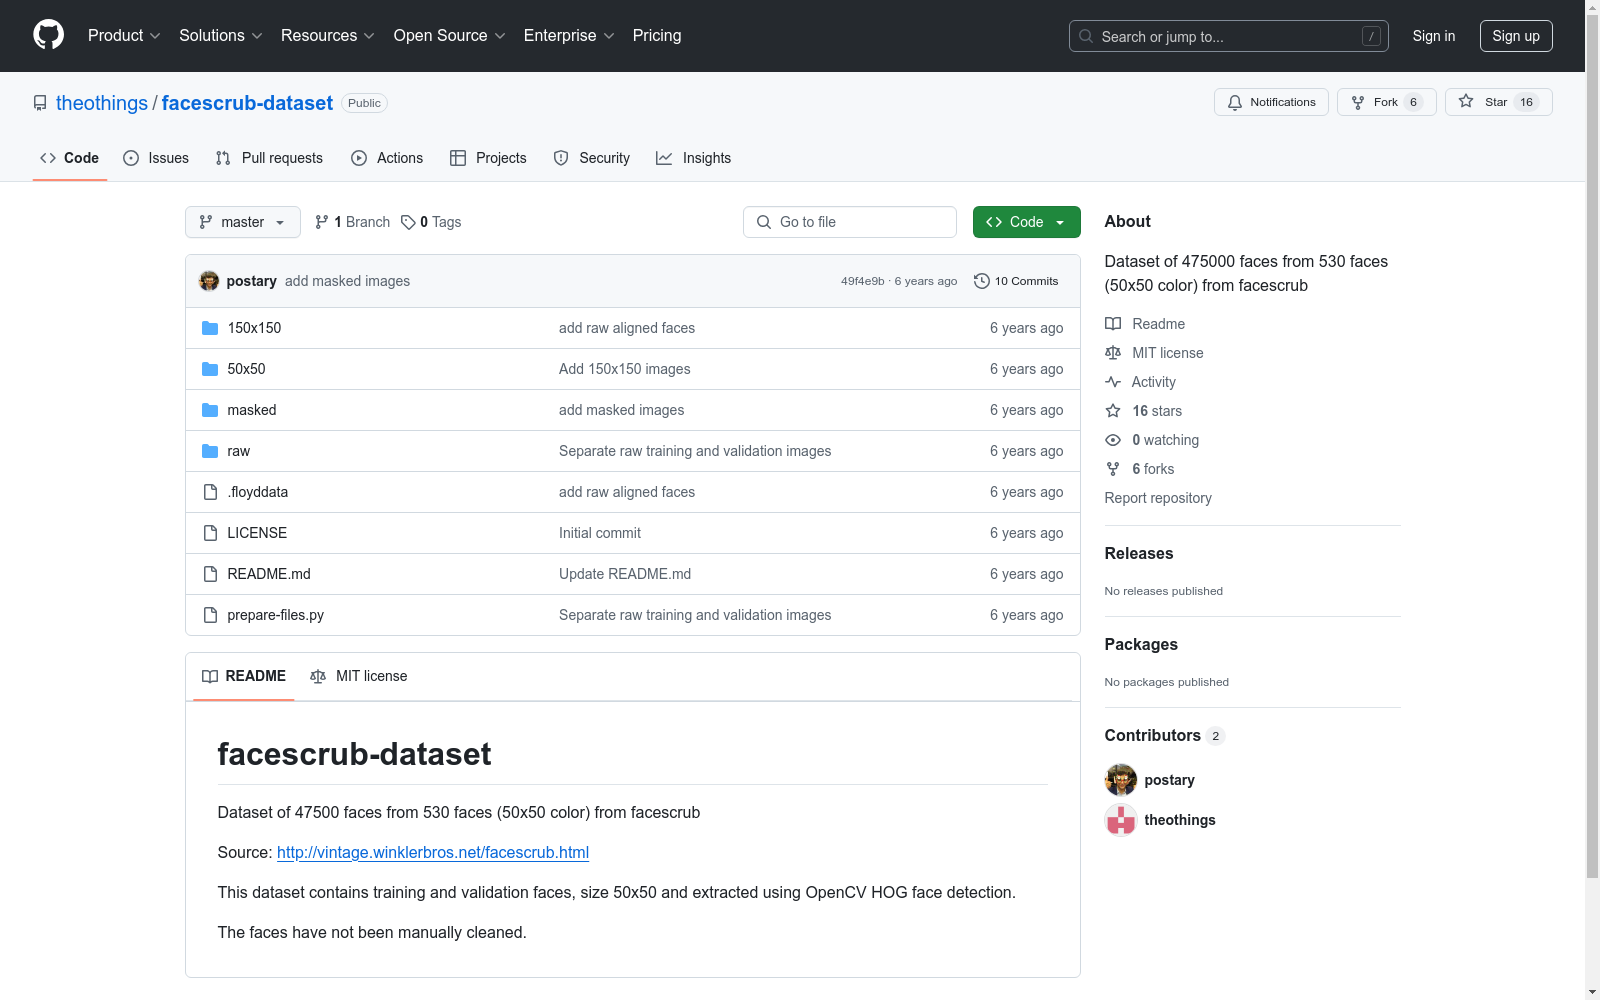
Task: Click the Packages heading link
Action: 1141,644
